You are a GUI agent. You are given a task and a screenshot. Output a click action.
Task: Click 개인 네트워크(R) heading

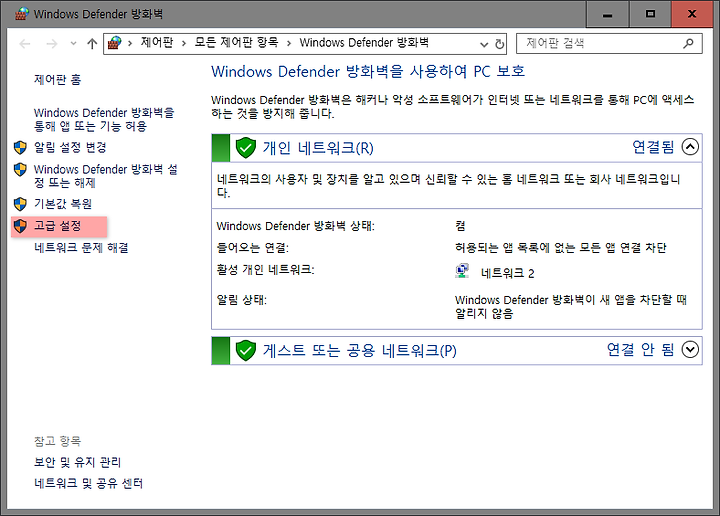pyautogui.click(x=318, y=148)
